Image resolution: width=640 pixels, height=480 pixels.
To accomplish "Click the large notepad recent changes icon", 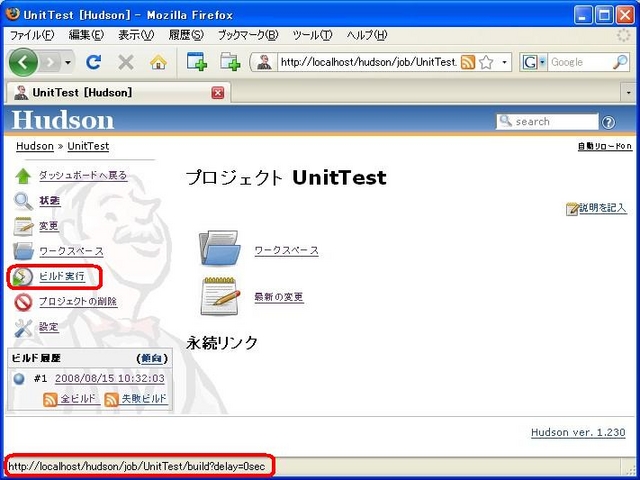I will coord(220,296).
